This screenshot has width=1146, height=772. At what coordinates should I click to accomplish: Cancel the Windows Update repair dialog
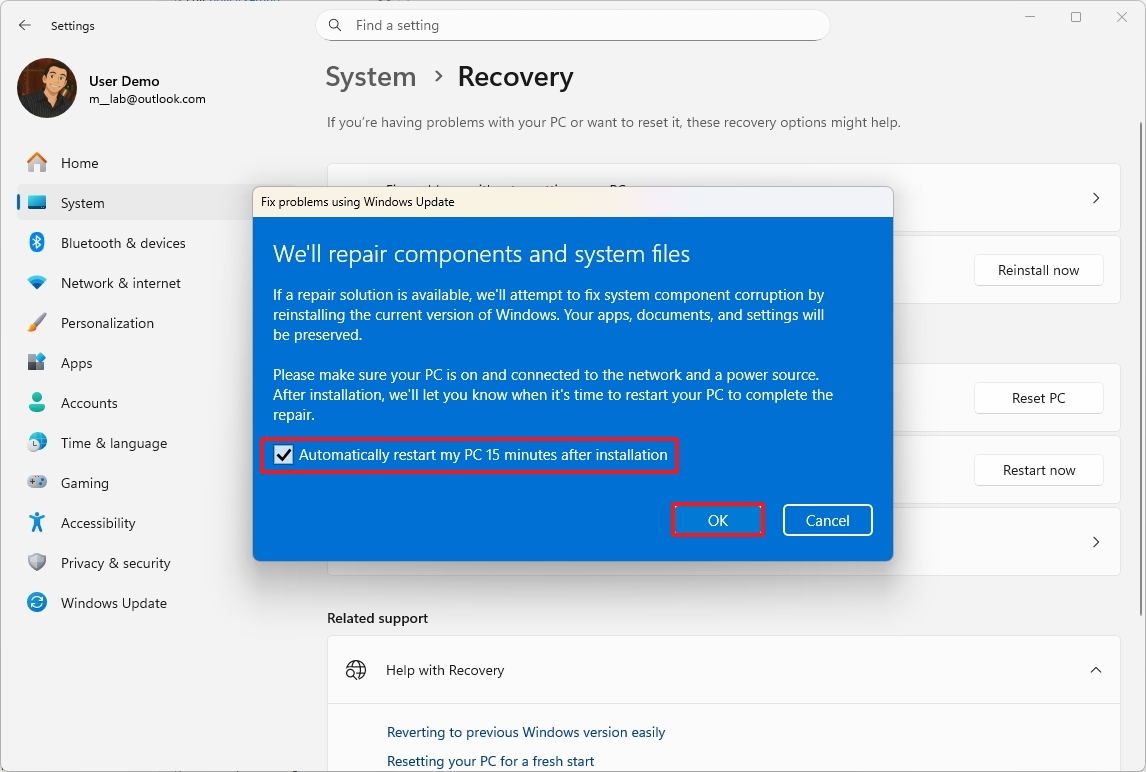827,520
